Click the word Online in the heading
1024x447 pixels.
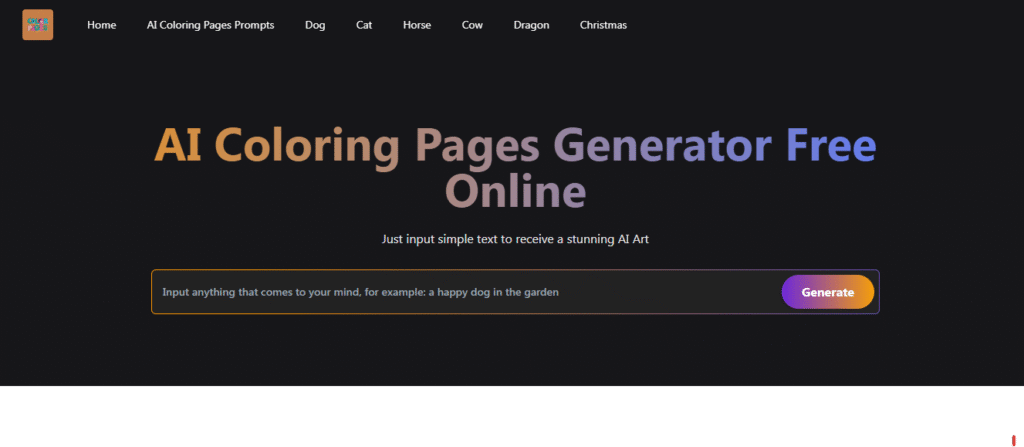click(515, 192)
